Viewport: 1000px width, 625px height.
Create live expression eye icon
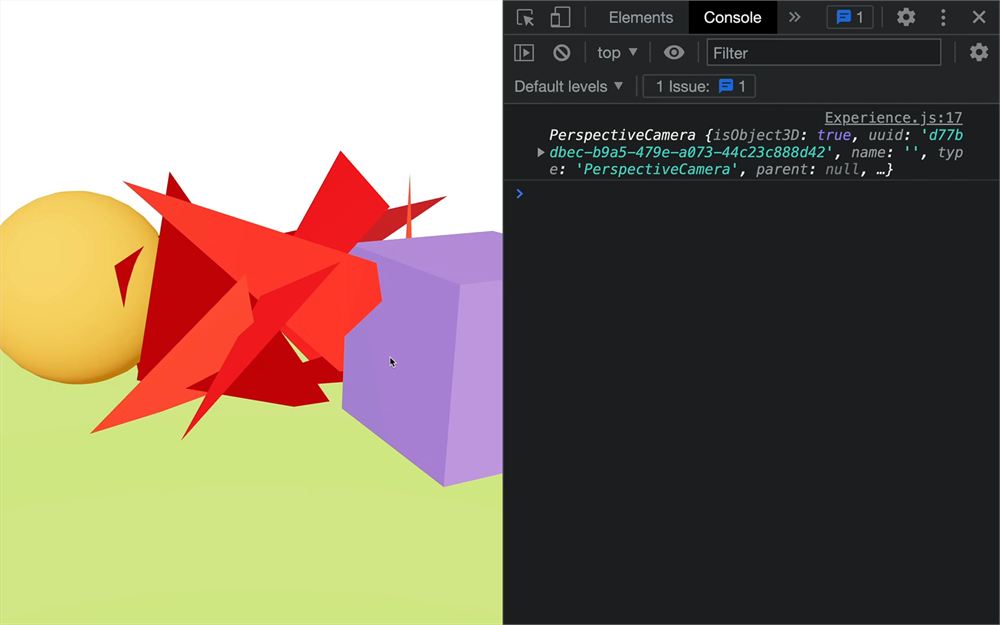pyautogui.click(x=673, y=52)
